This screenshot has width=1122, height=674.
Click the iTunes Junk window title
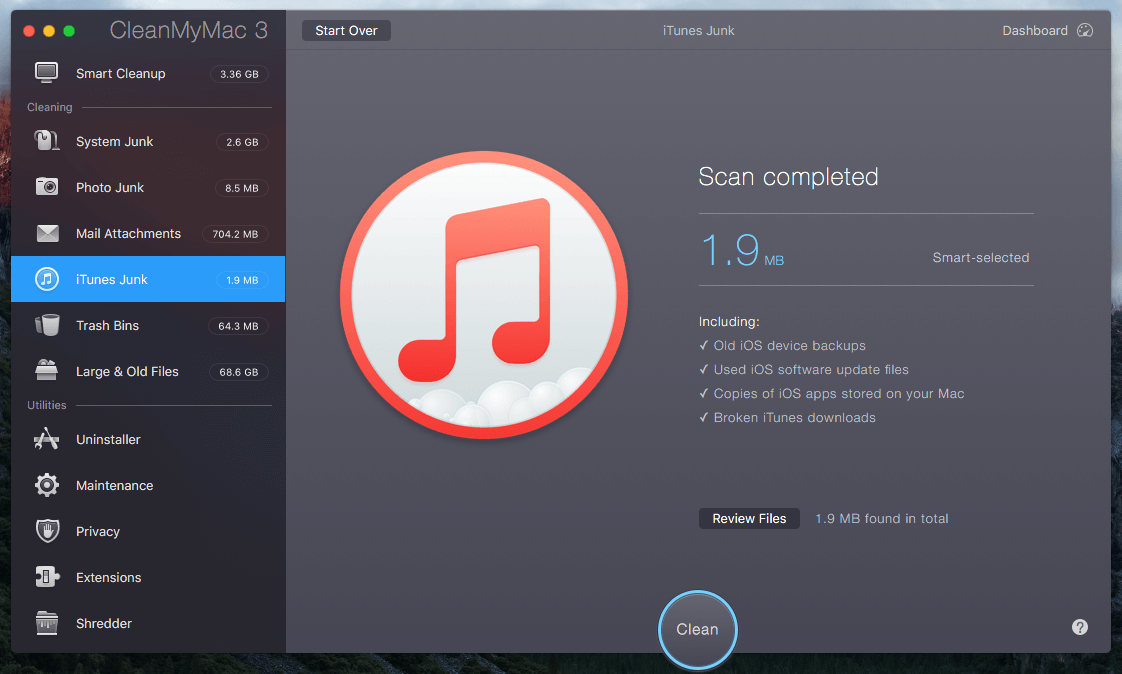[x=698, y=31]
